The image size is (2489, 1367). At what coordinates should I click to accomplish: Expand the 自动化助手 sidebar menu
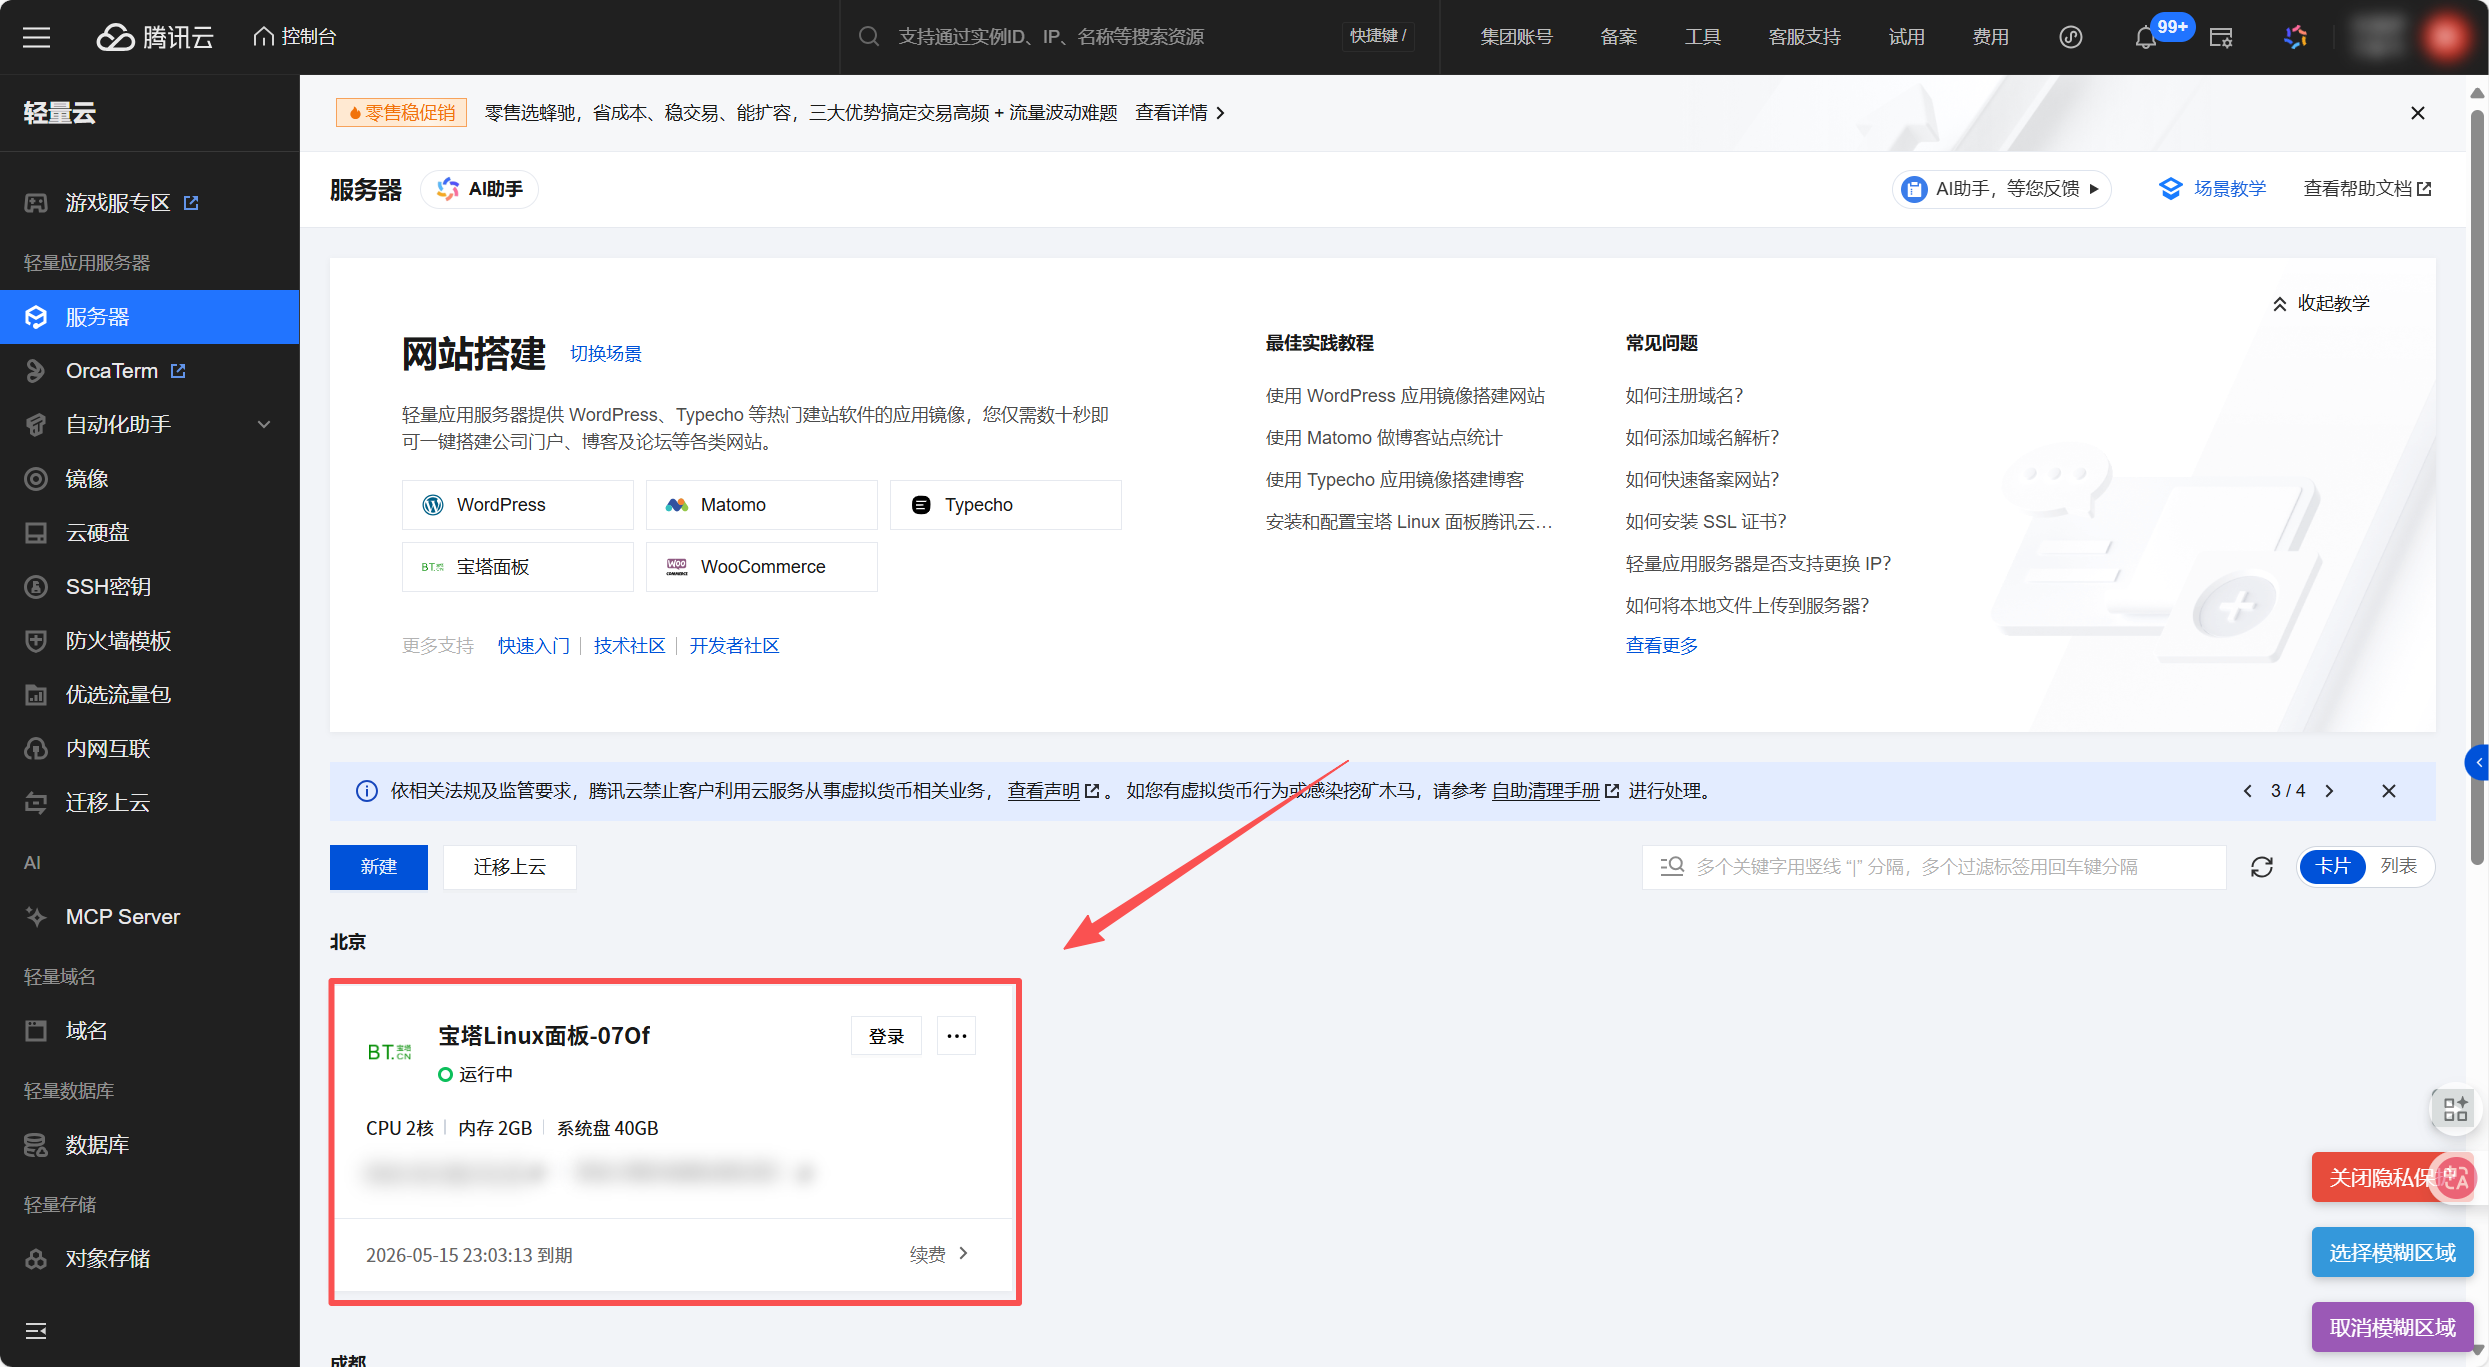pyautogui.click(x=150, y=425)
